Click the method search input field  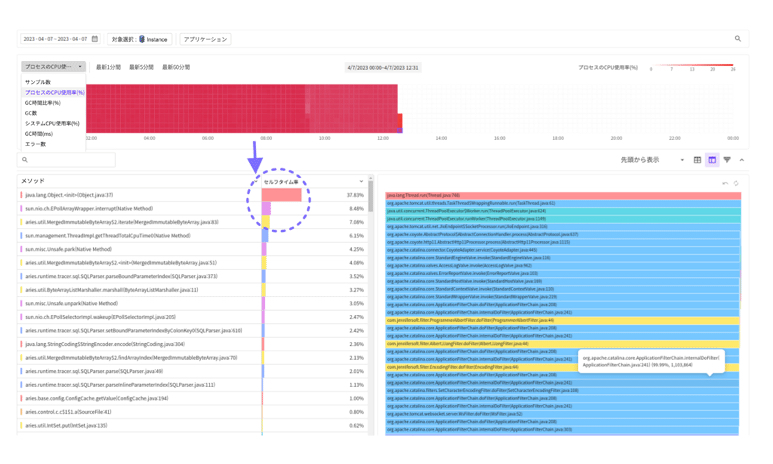click(x=70, y=160)
